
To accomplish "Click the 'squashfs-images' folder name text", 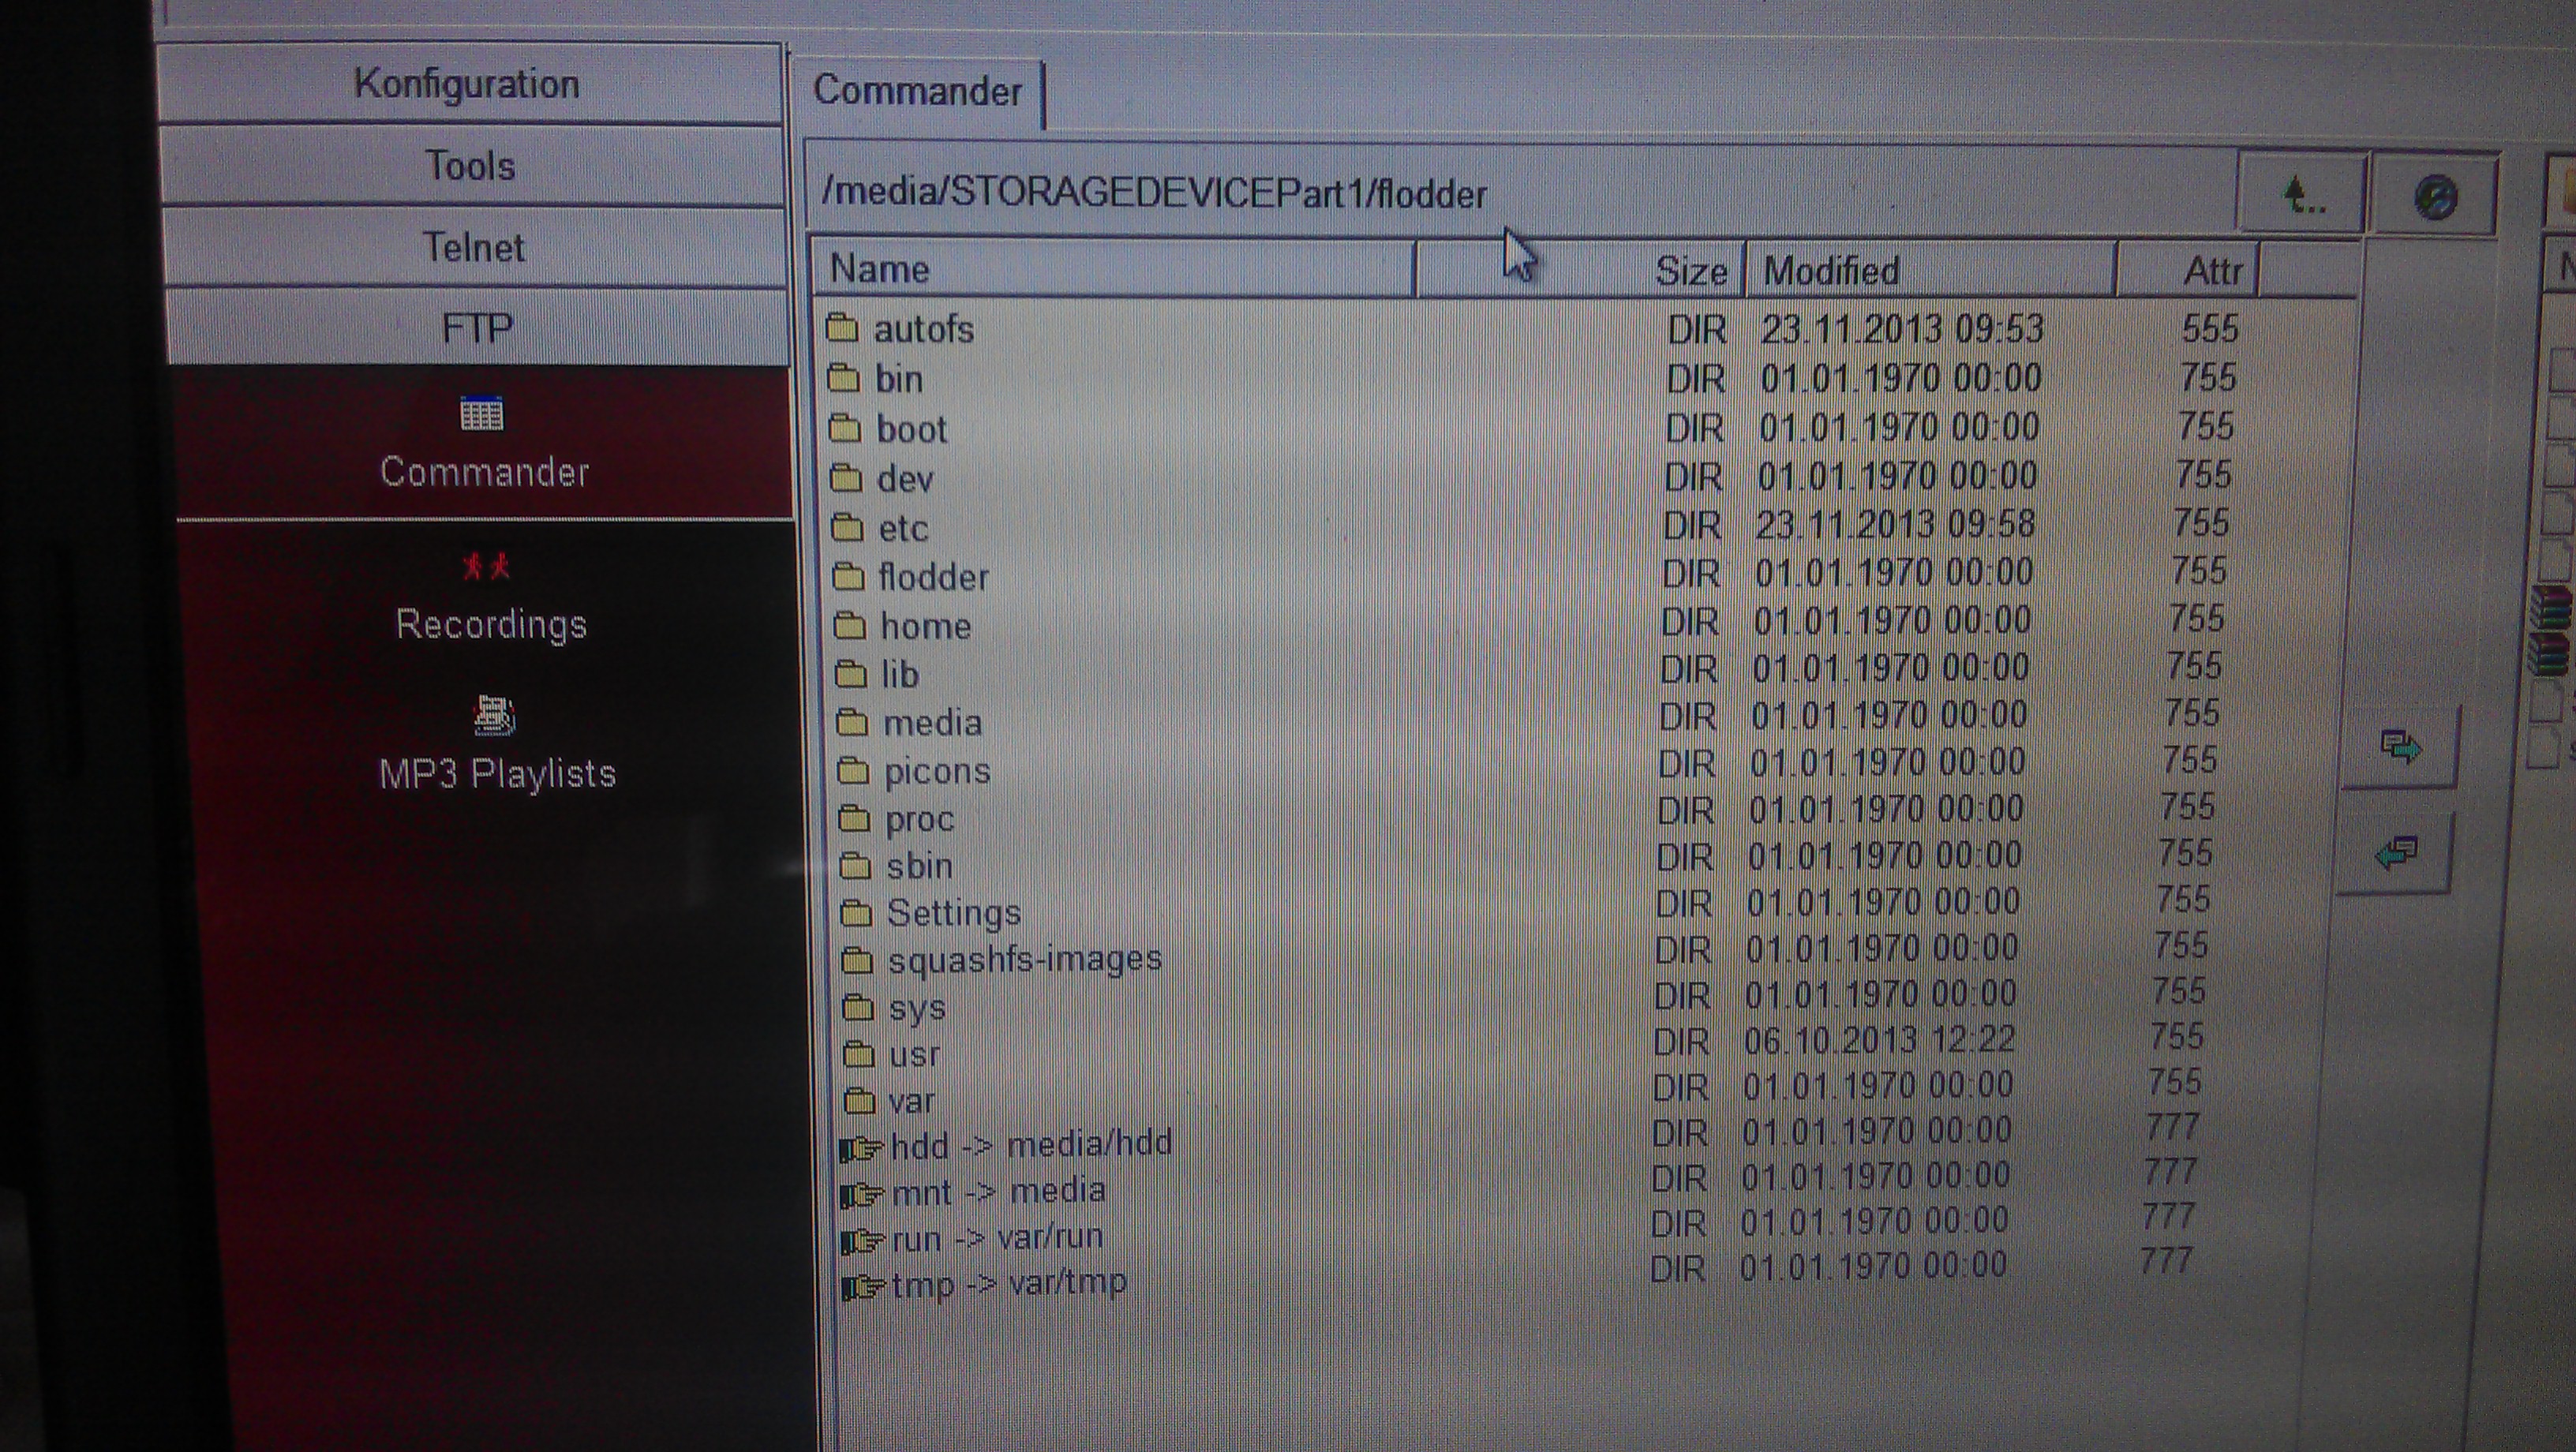I will (x=1025, y=960).
